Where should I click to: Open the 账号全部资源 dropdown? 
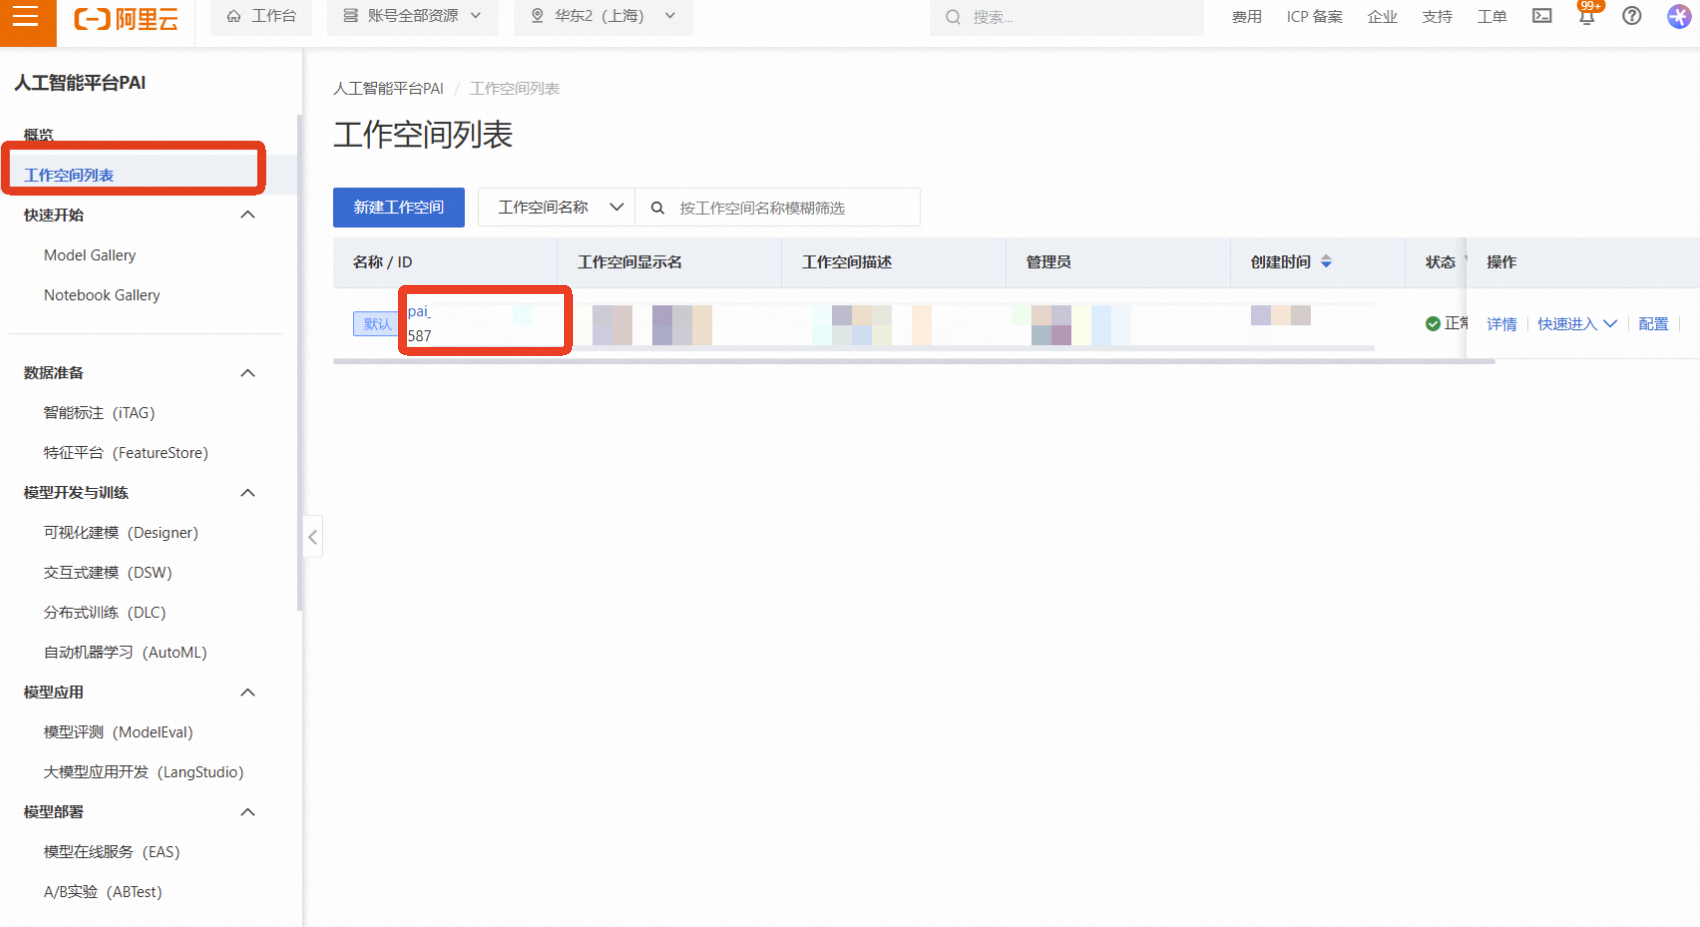(412, 16)
